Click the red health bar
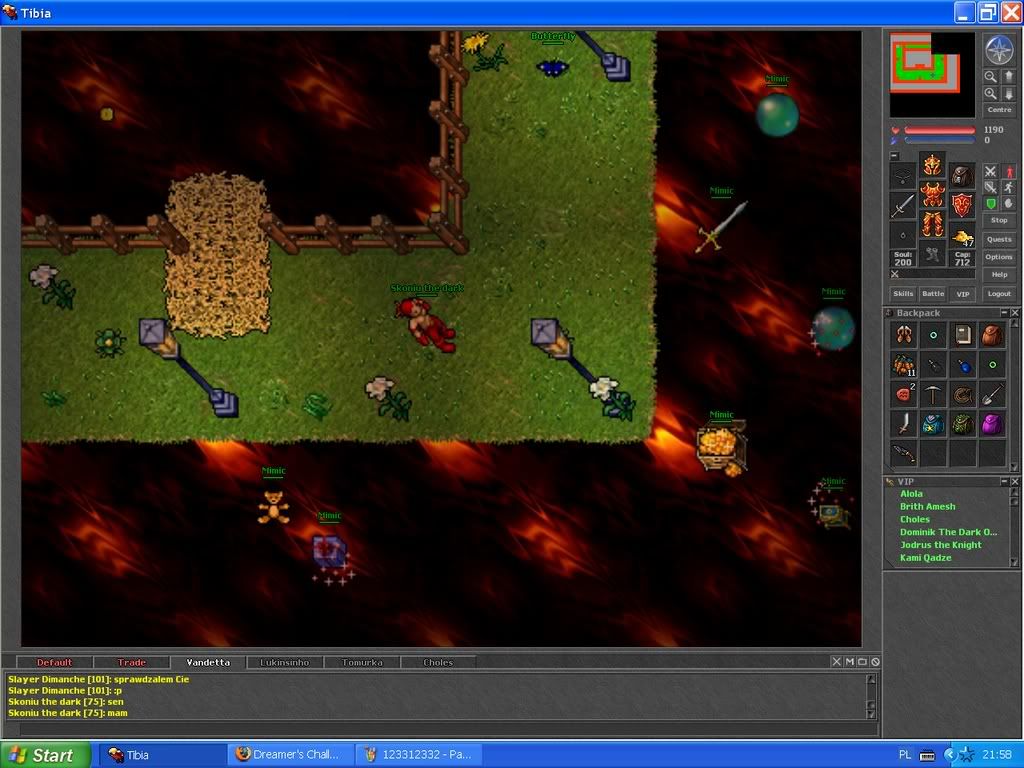This screenshot has height=768, width=1024. pyautogui.click(x=939, y=131)
